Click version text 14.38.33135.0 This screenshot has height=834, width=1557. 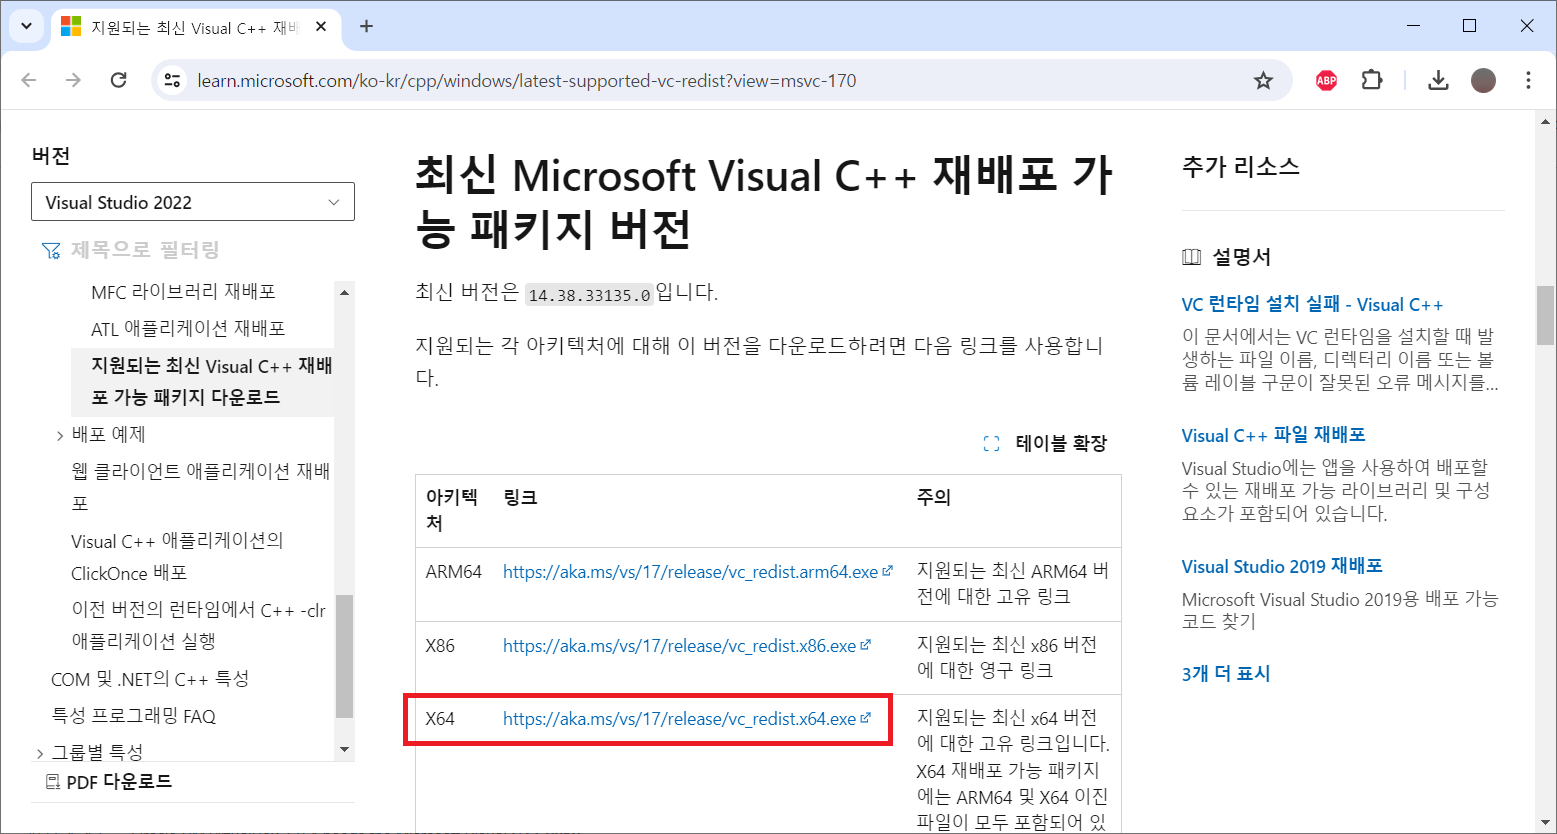(590, 295)
